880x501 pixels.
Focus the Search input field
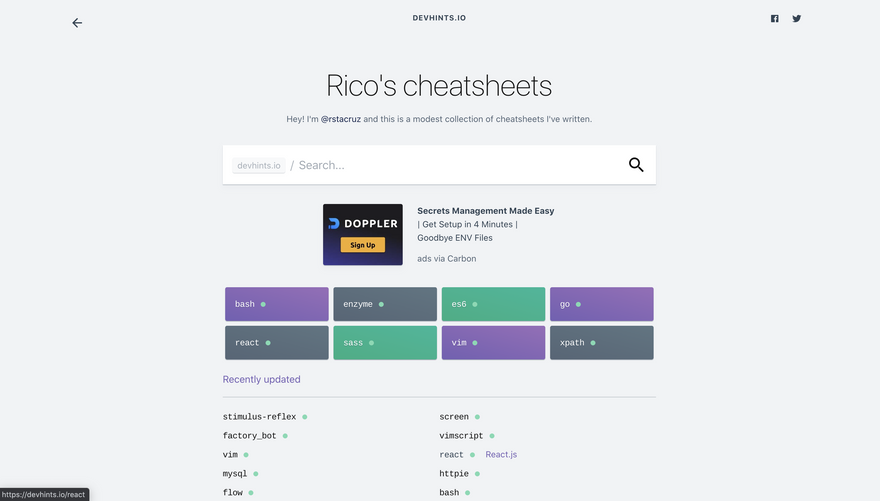pyautogui.click(x=455, y=165)
